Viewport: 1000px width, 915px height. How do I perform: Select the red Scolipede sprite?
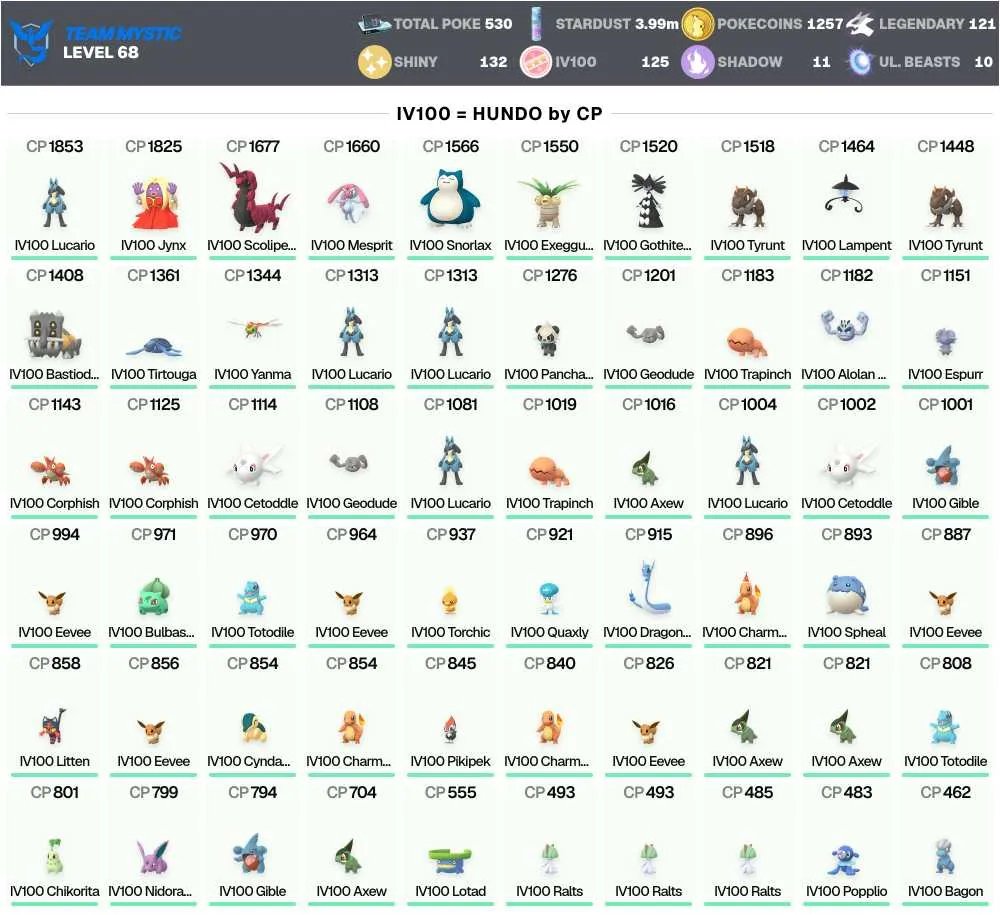click(253, 196)
